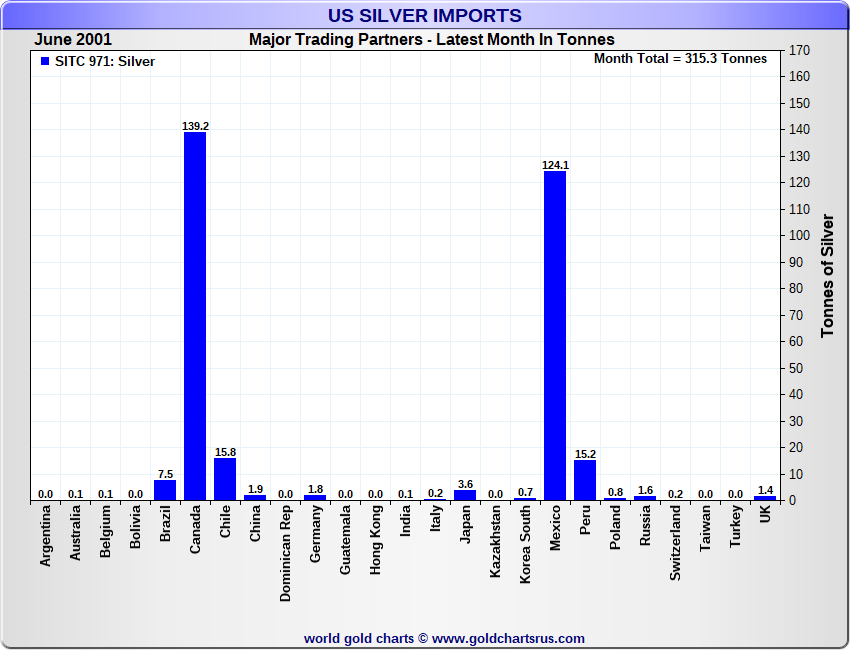This screenshot has width=850, height=650.
Task: Click the Brazil bar labeled 7.5
Action: click(165, 490)
